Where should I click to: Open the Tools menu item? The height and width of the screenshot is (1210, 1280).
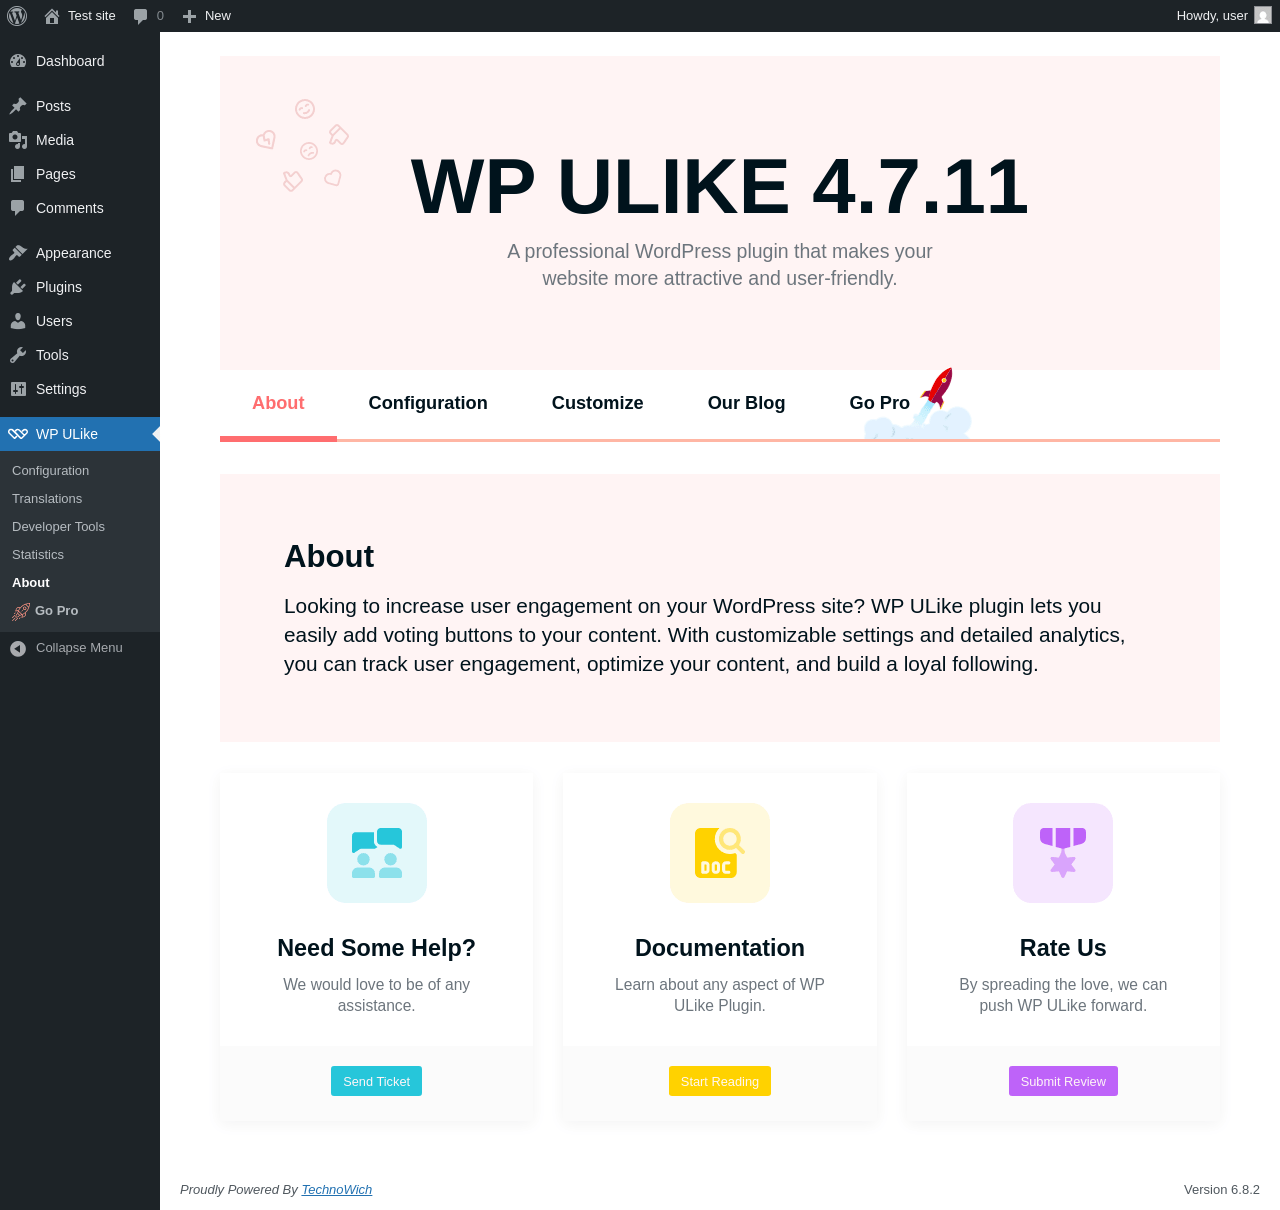point(80,355)
